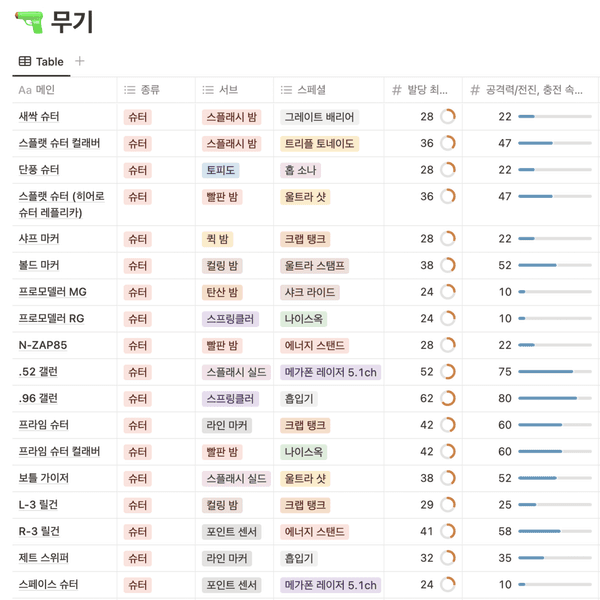Image resolution: width=600 pixels, height=600 pixels.
Task: Open the 프라임 슈터 컬래버 entry
Action: 59,452
